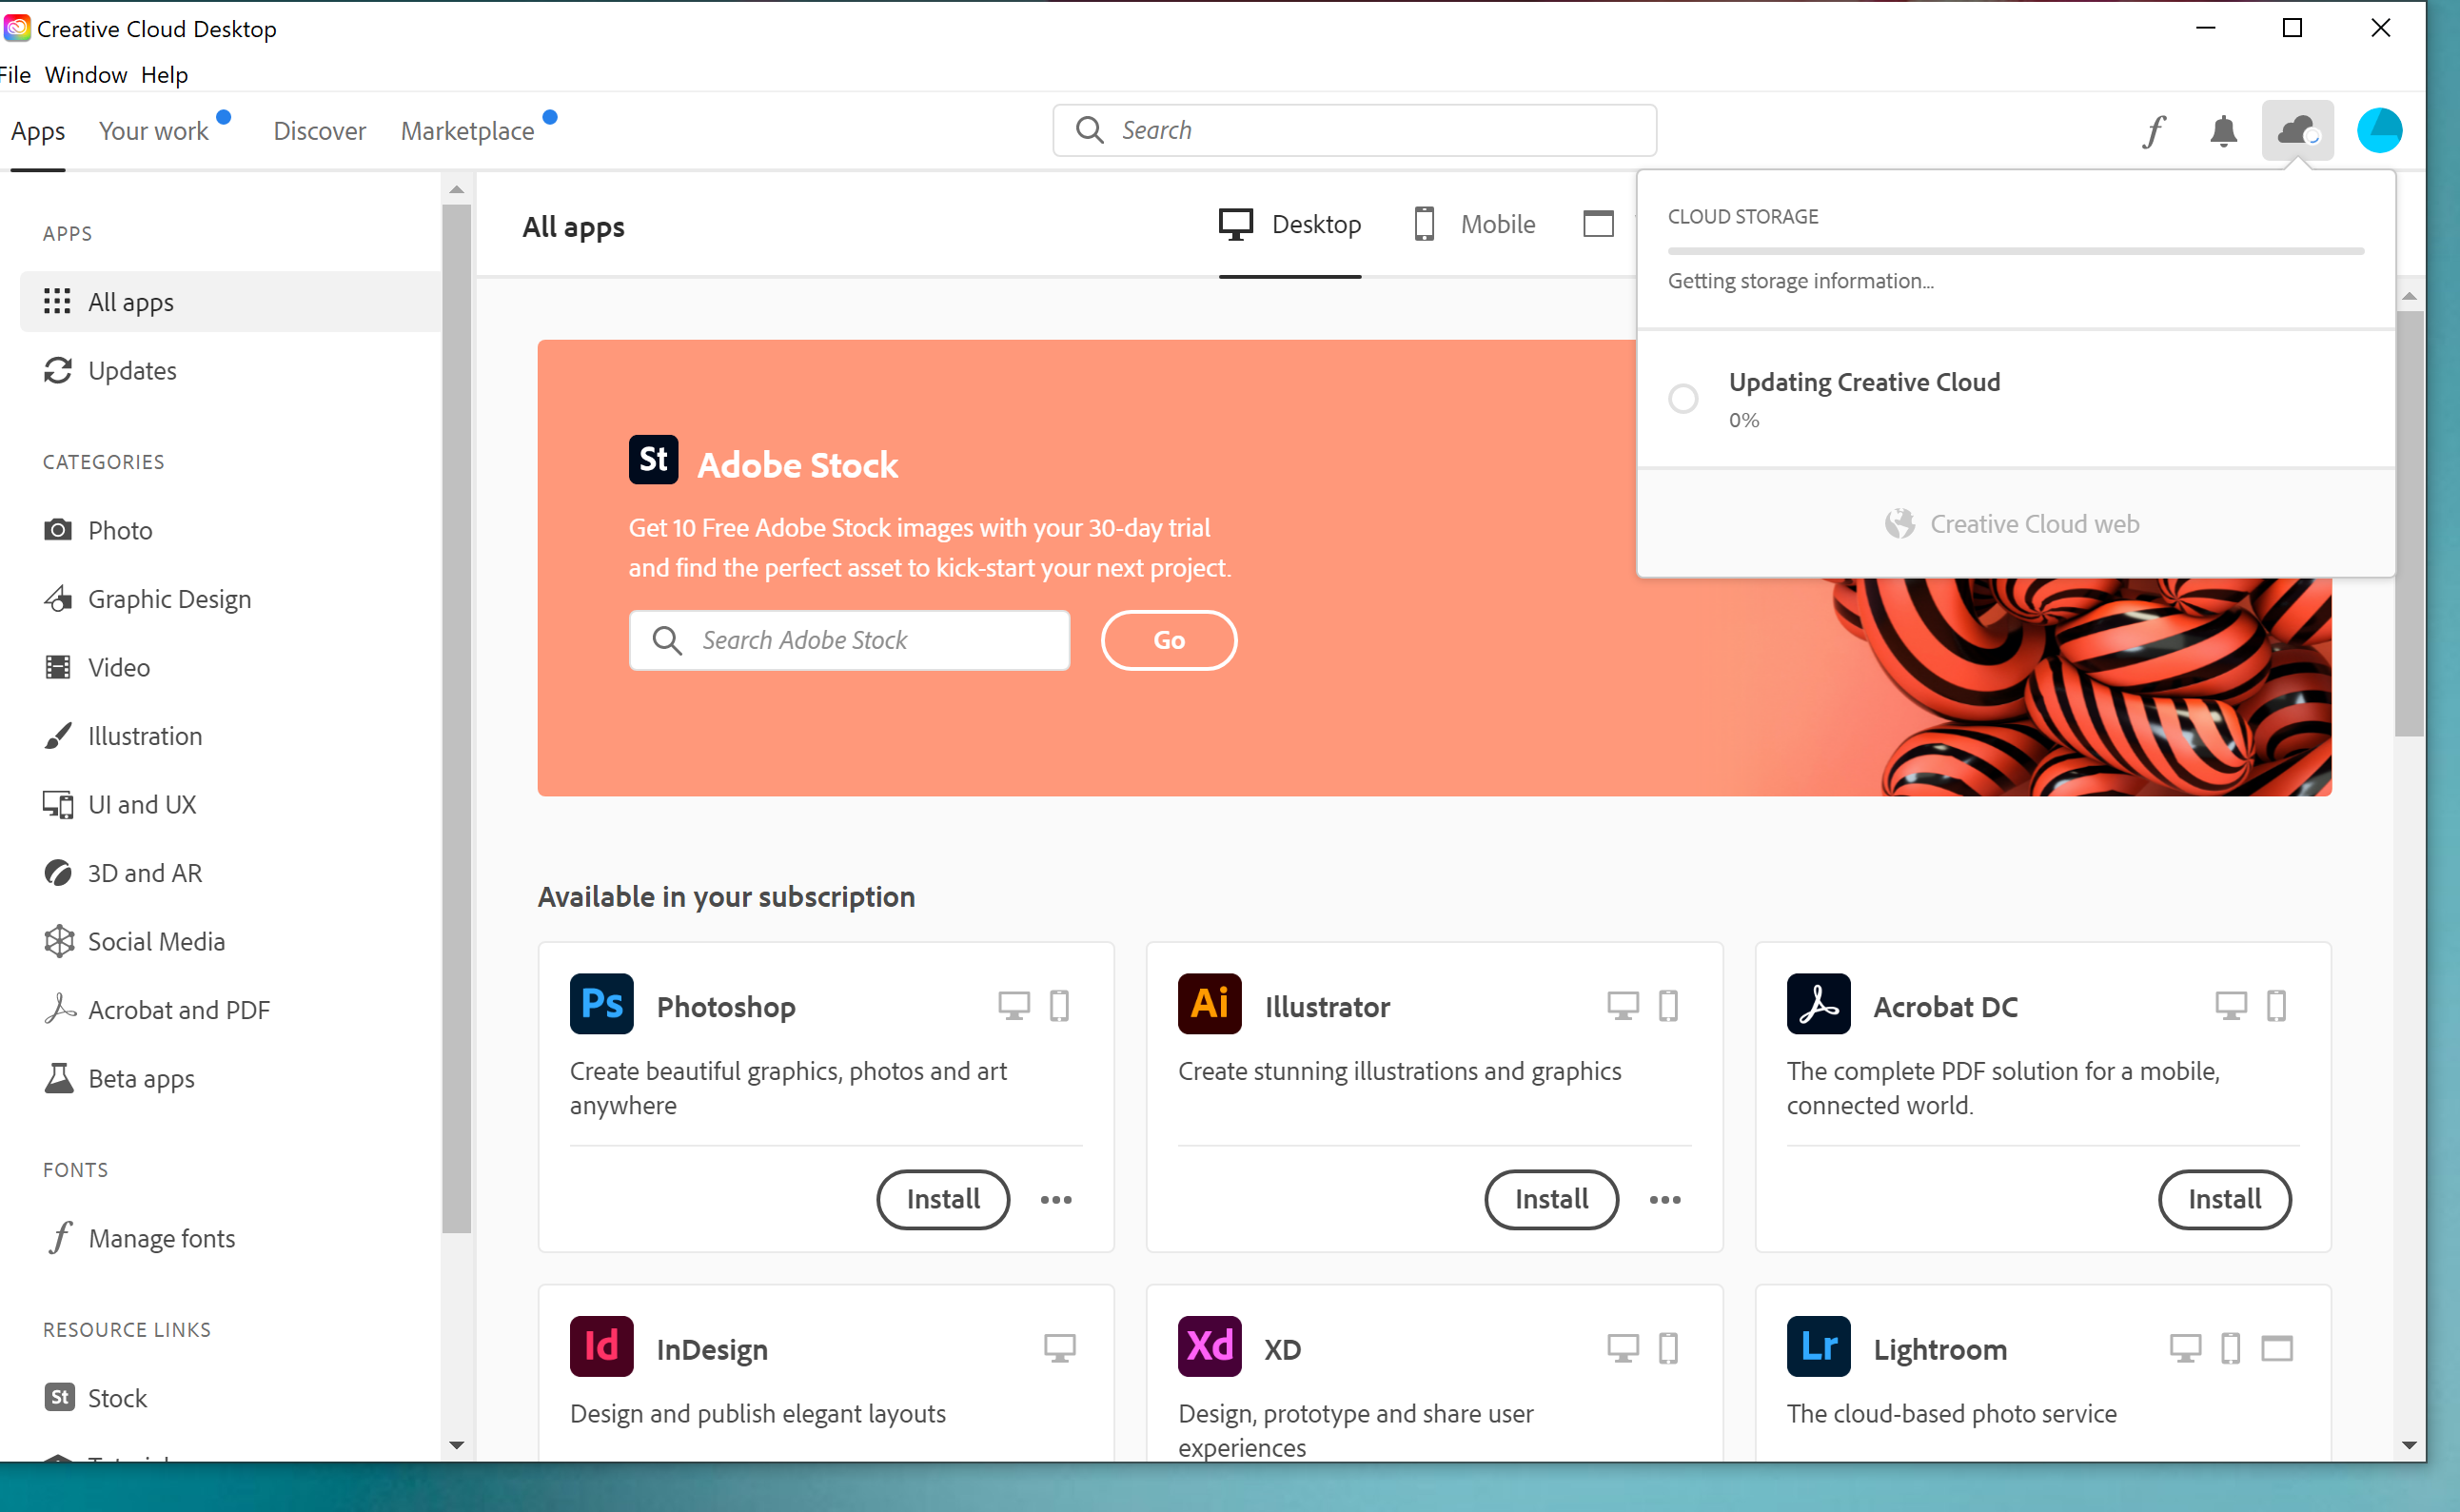The height and width of the screenshot is (1512, 2460).
Task: Select Updates in the sidebar
Action: coord(132,371)
